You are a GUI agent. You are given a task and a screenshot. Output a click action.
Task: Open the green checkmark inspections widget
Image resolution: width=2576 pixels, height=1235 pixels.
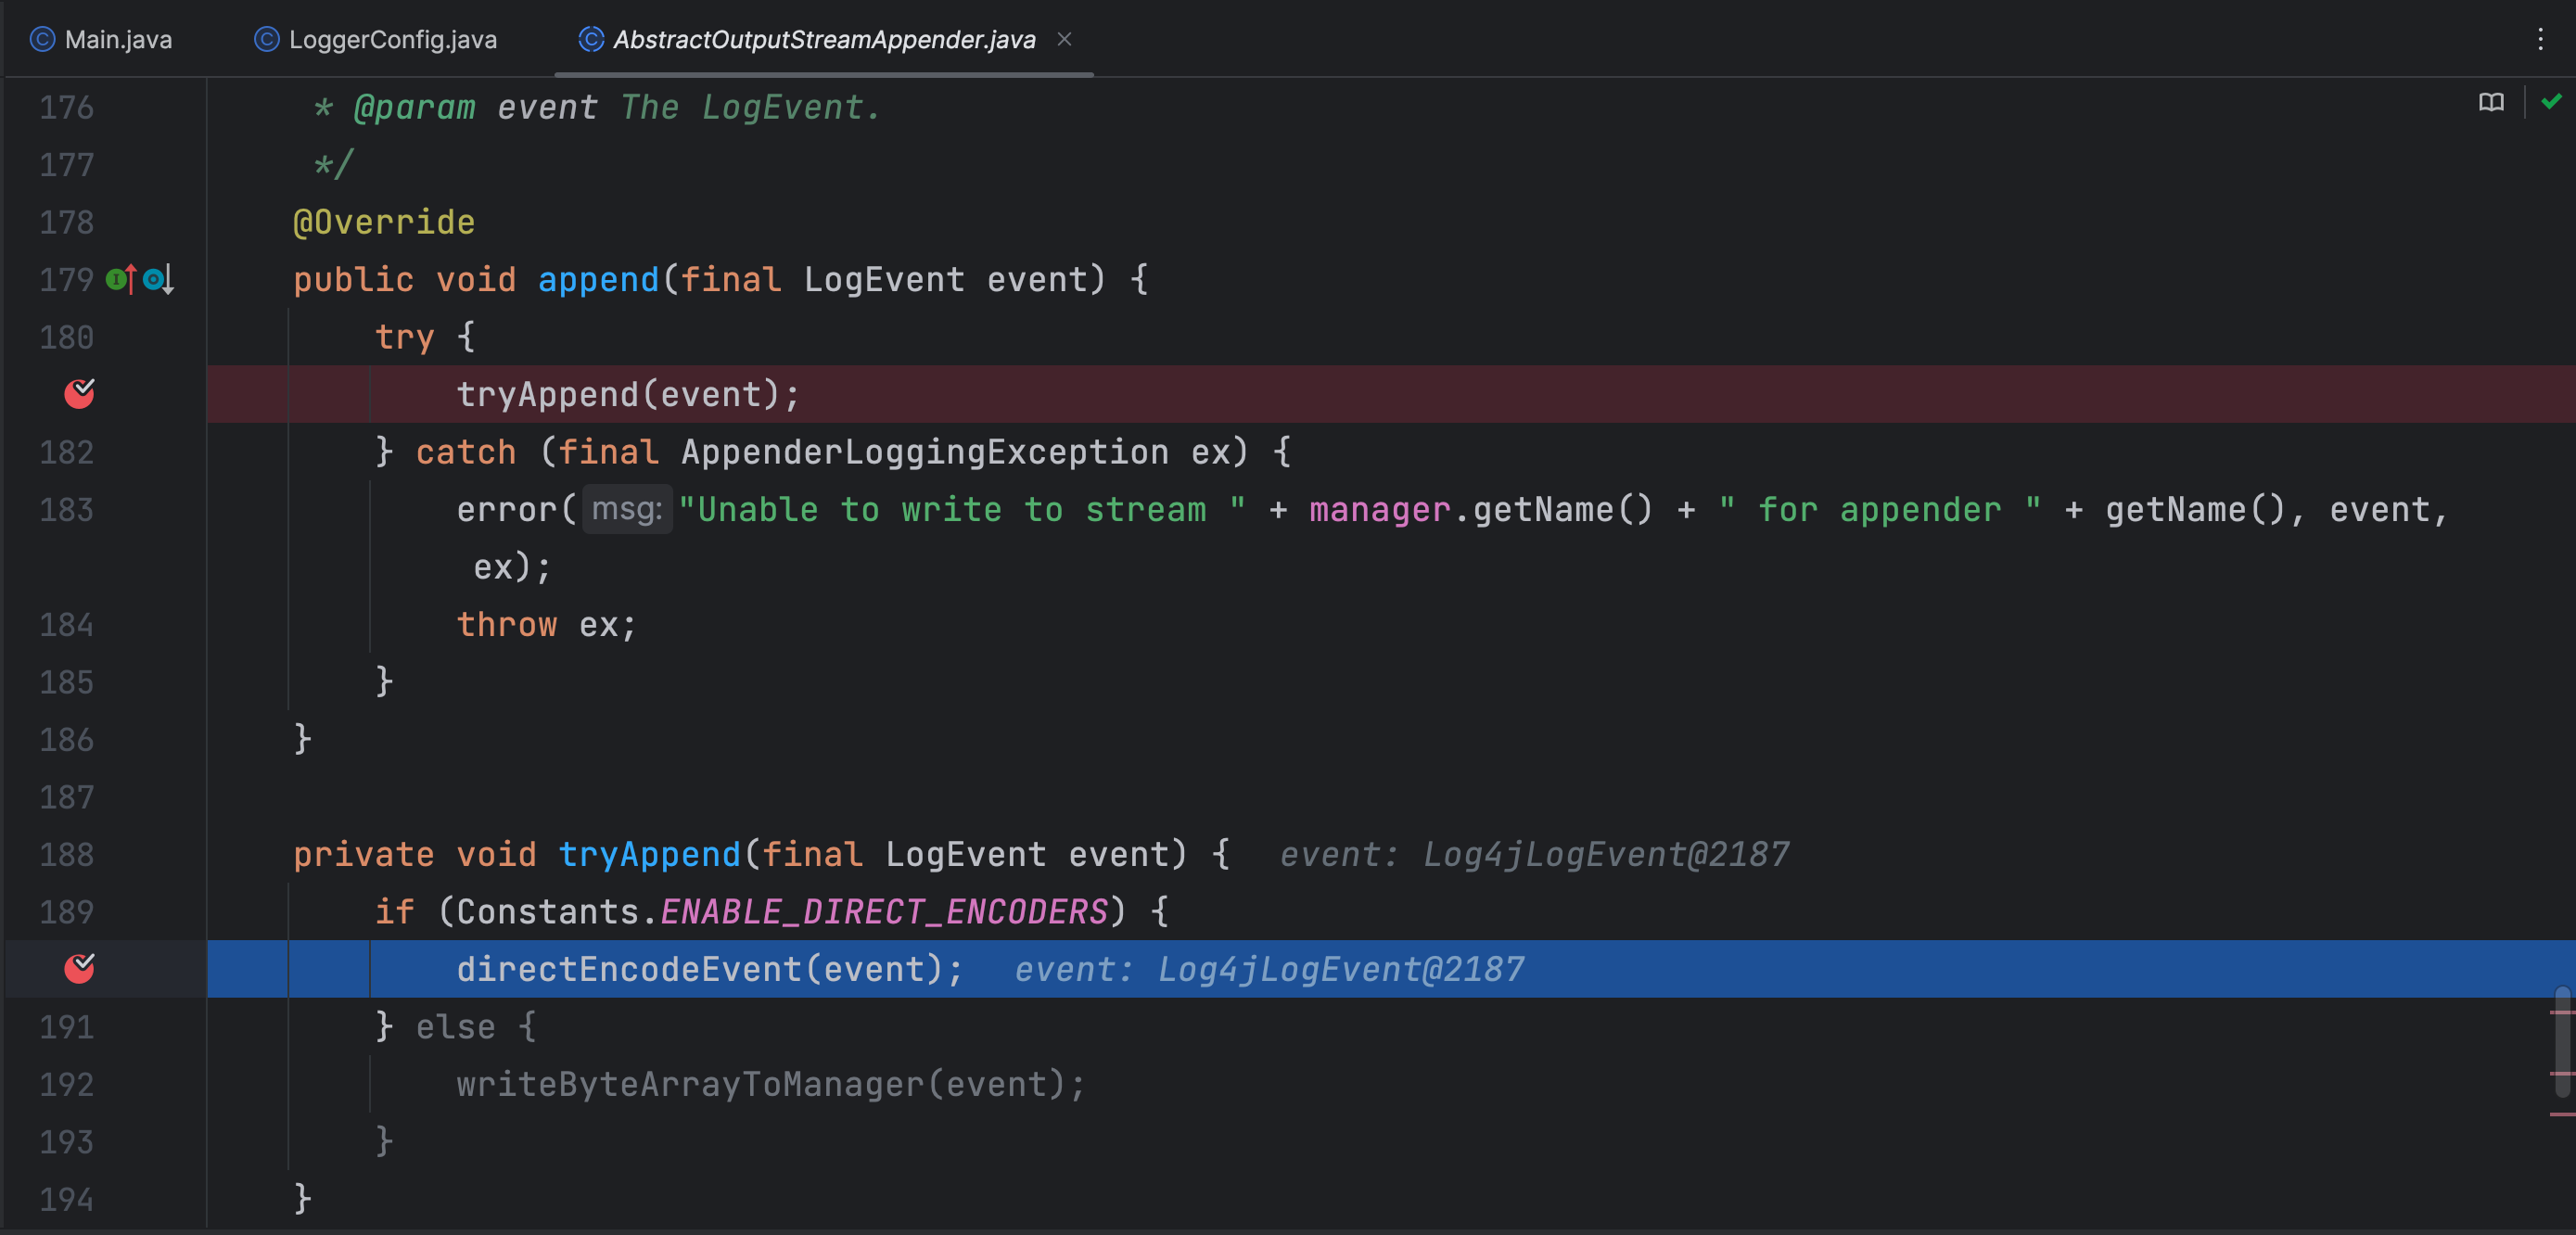2551,101
